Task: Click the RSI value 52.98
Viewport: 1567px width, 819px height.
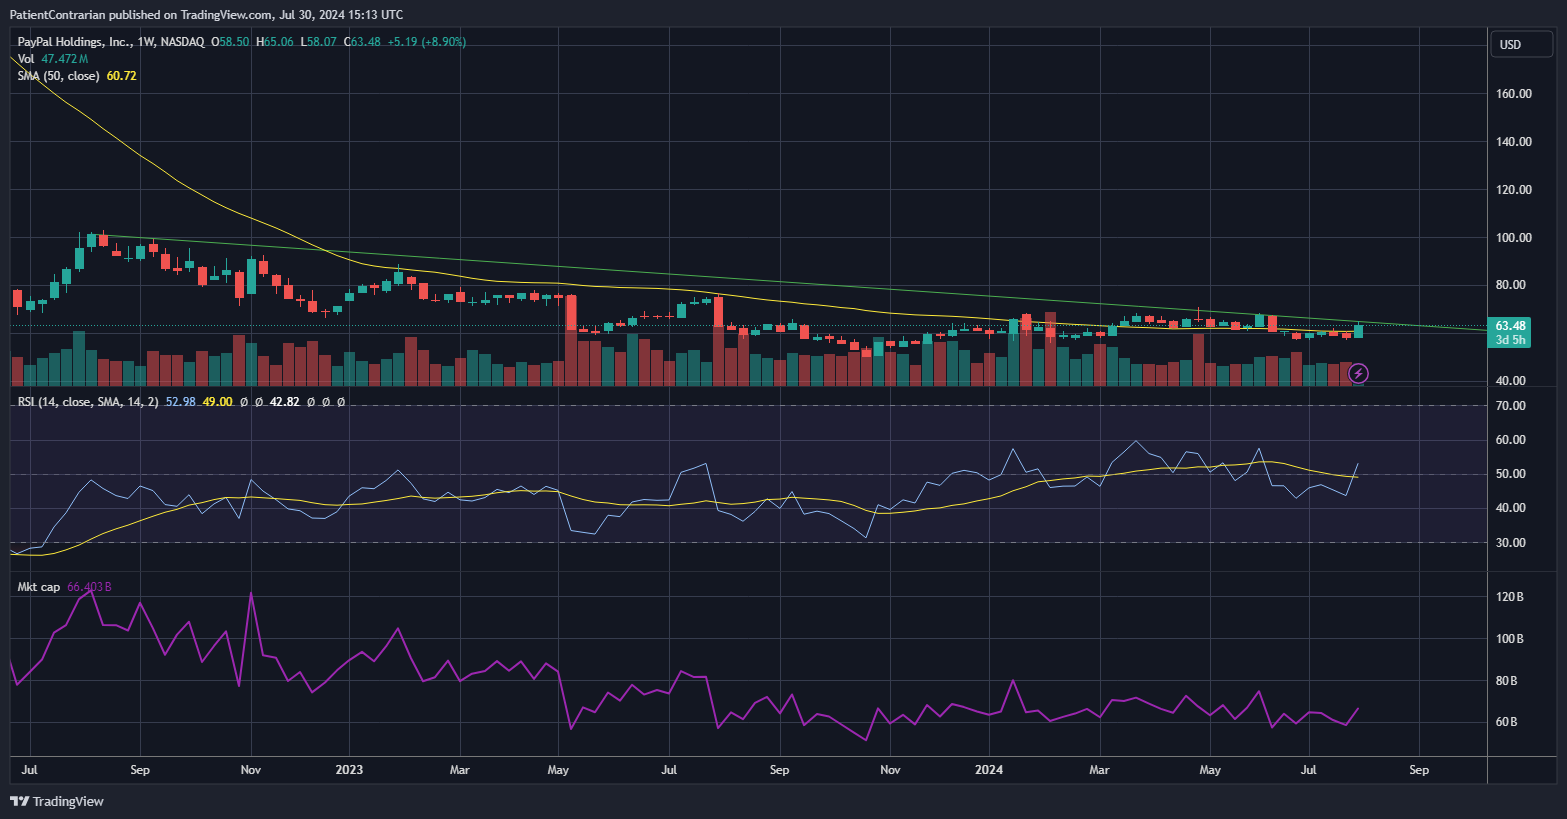Action: tap(181, 402)
